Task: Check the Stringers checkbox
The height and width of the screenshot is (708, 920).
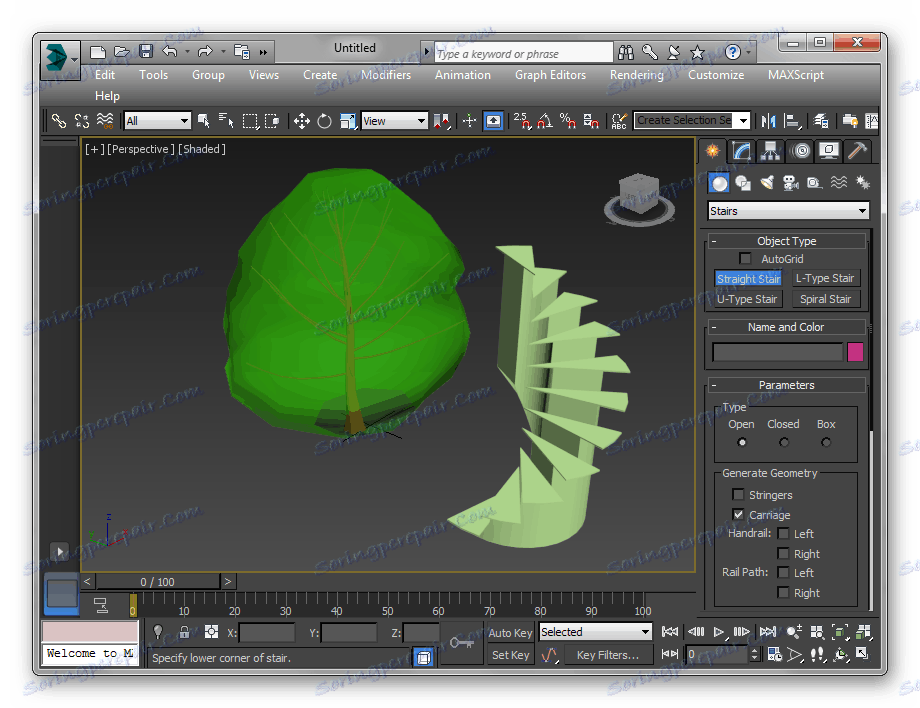Action: 739,495
